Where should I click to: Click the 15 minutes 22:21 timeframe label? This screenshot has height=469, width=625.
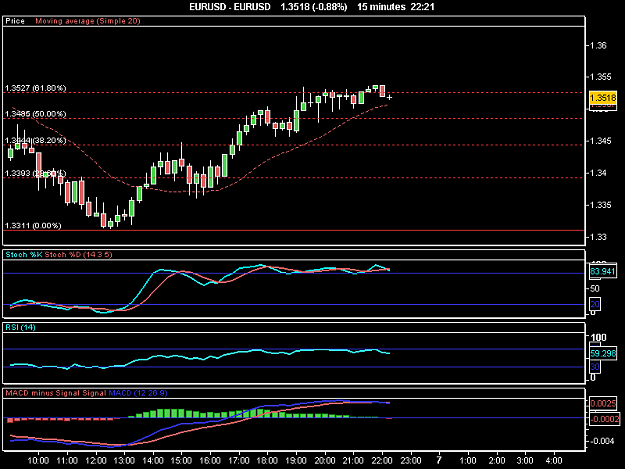[x=396, y=7]
